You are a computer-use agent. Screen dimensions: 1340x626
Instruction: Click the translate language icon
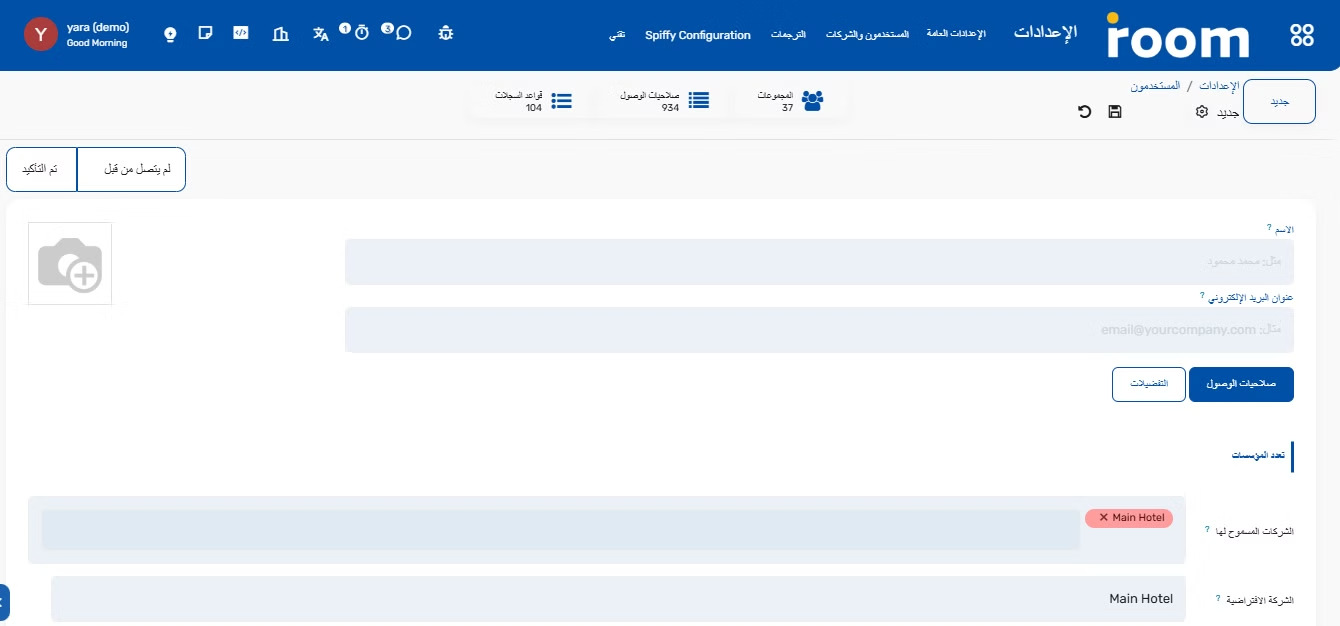click(x=320, y=34)
